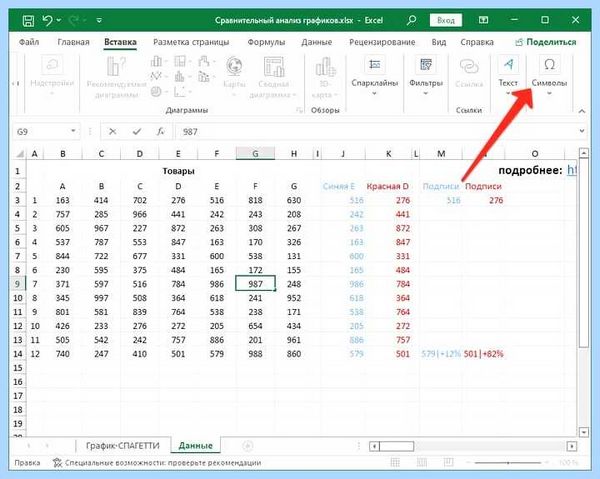Select column G header
600x479 pixels.
pos(255,154)
